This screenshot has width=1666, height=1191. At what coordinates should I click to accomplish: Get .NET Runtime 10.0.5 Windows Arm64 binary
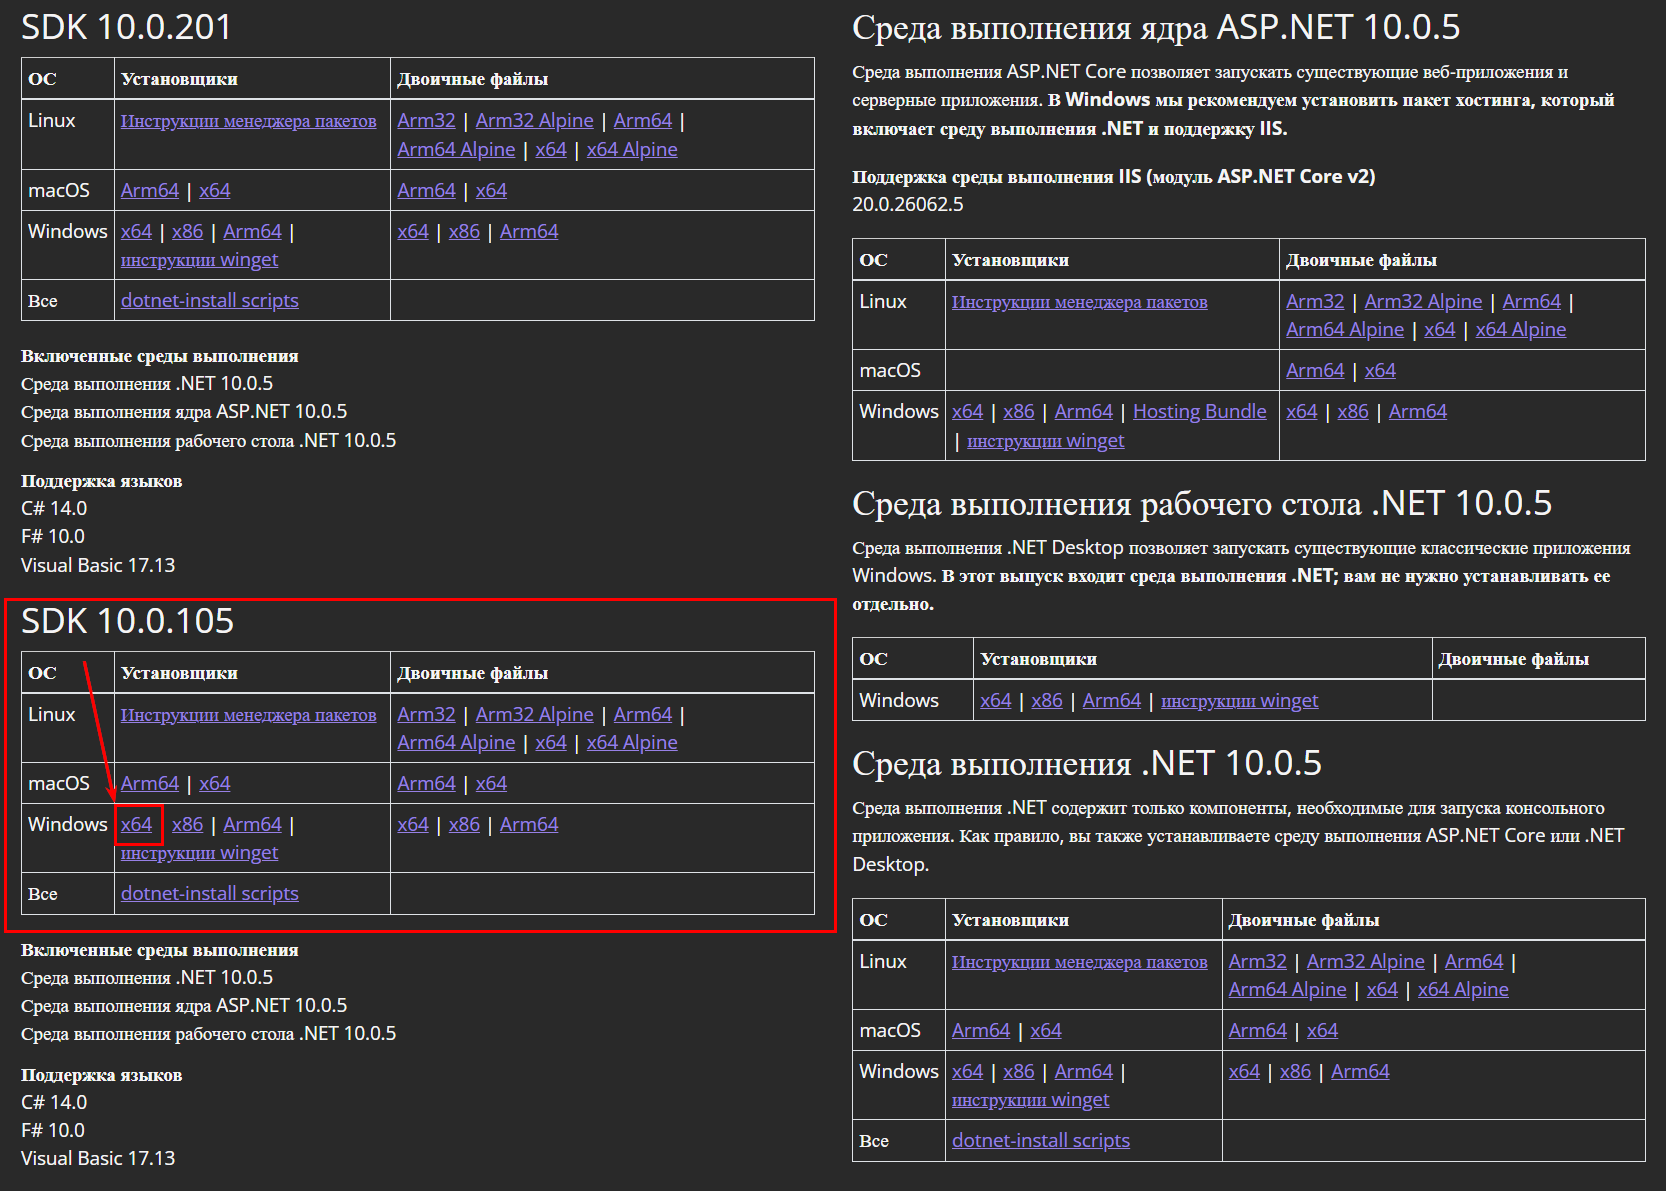point(1360,1072)
